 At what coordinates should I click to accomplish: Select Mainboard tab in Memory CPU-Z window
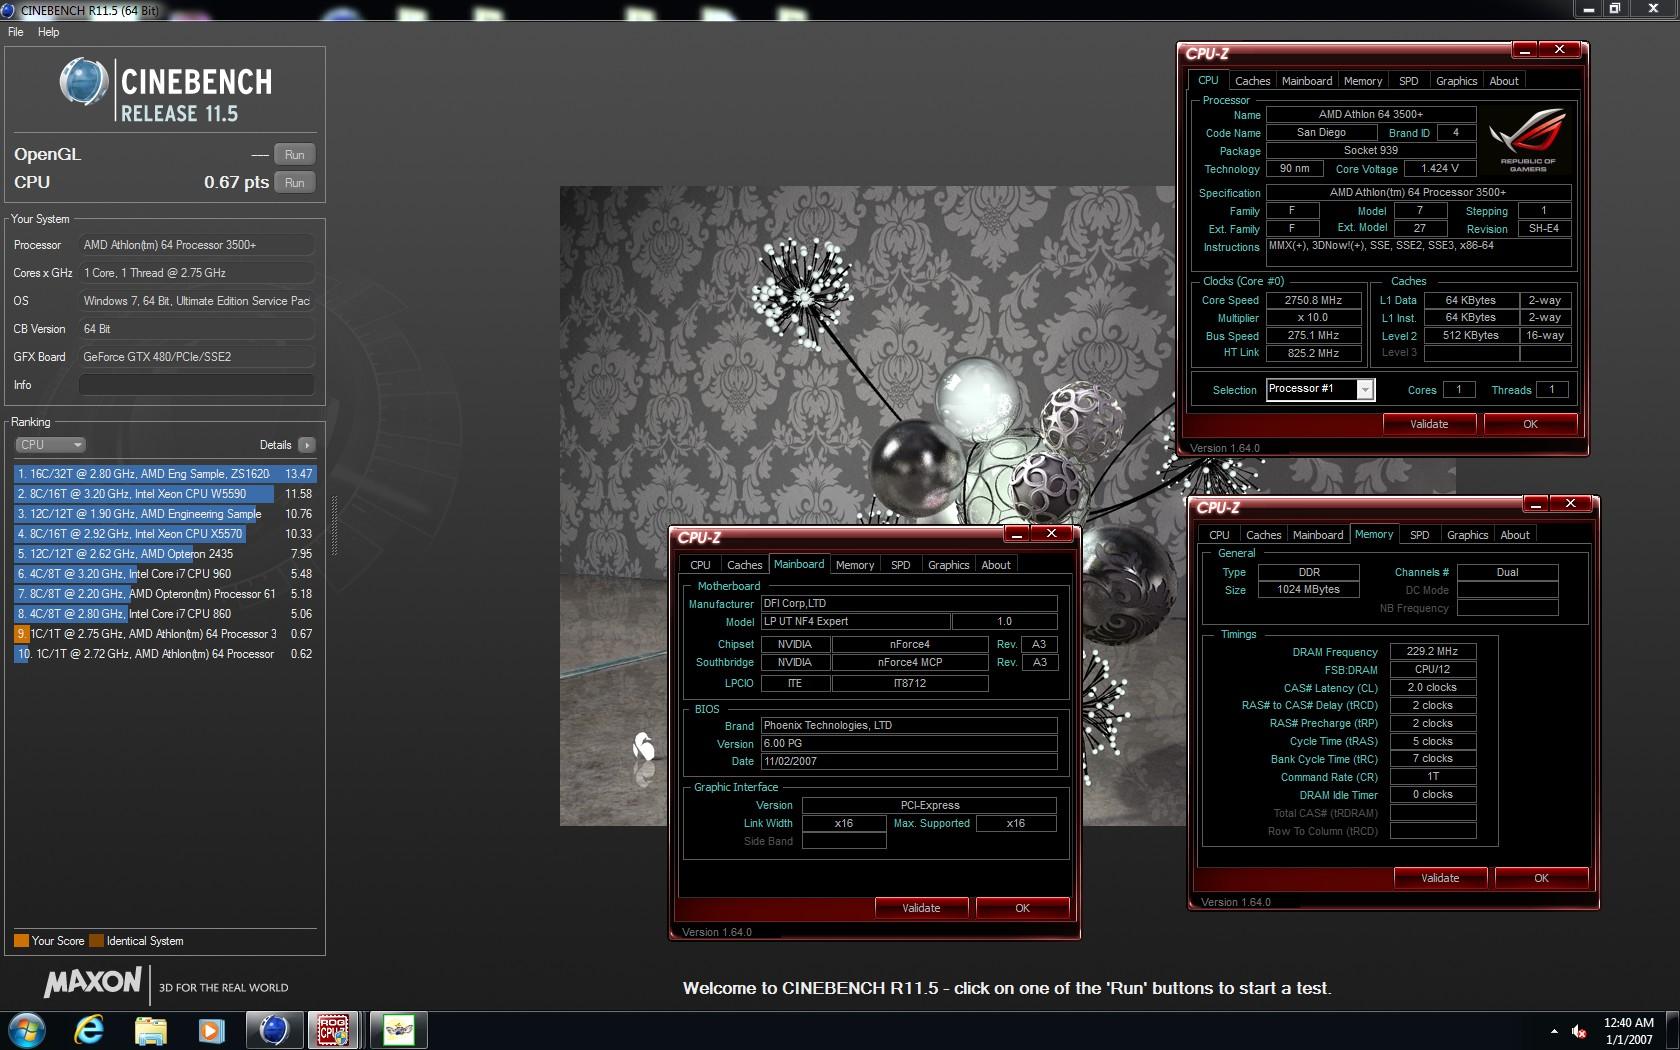pos(1318,535)
